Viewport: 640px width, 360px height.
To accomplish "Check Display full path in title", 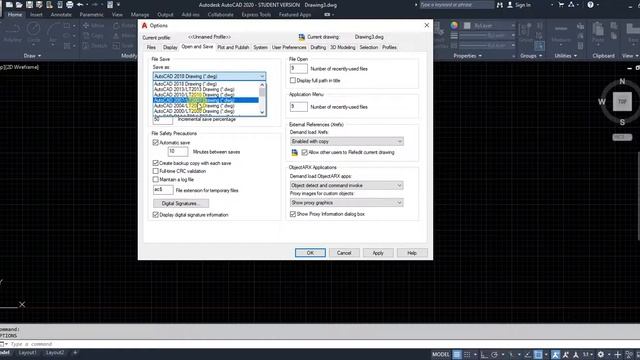I will pyautogui.click(x=293, y=80).
